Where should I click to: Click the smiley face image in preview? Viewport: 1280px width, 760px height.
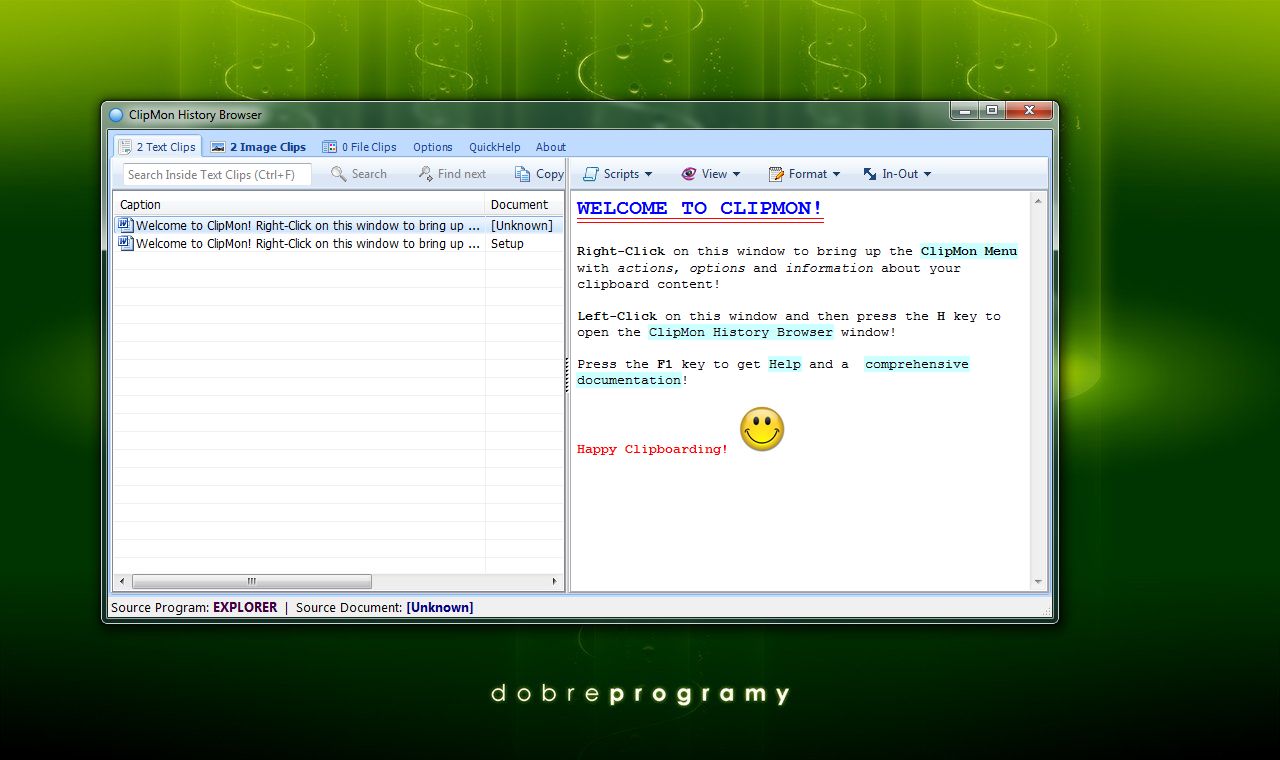click(x=762, y=429)
